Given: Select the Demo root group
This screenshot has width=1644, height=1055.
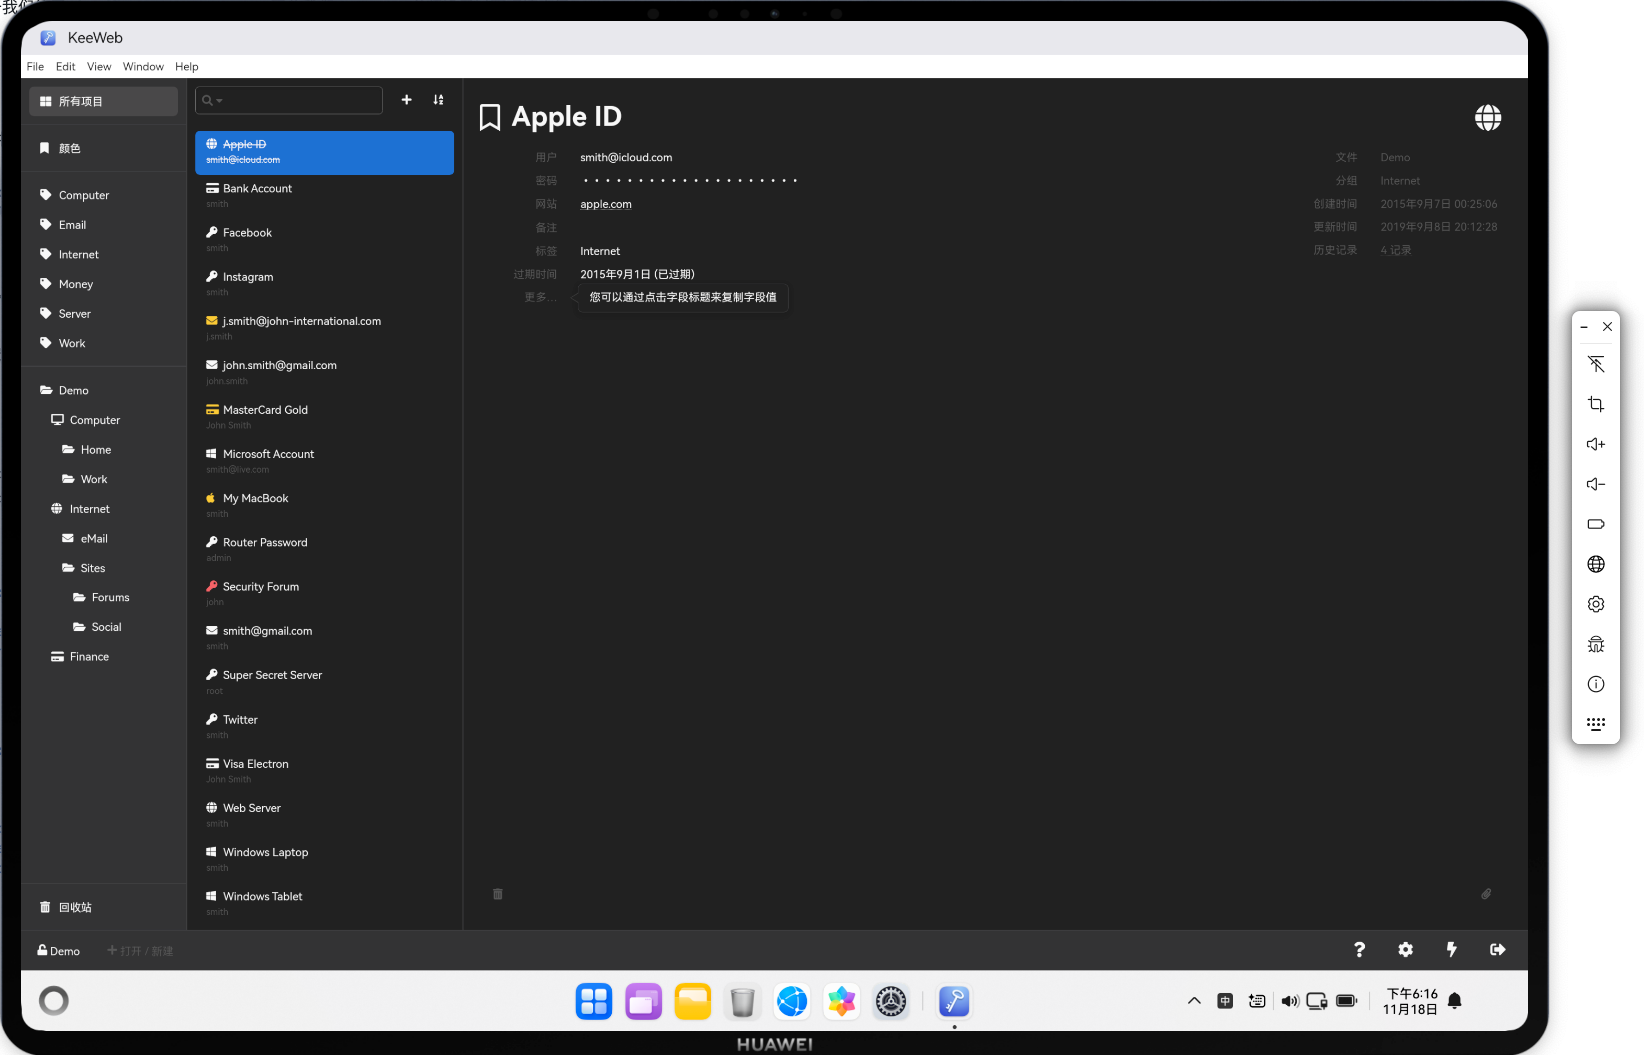Looking at the screenshot, I should 103,390.
